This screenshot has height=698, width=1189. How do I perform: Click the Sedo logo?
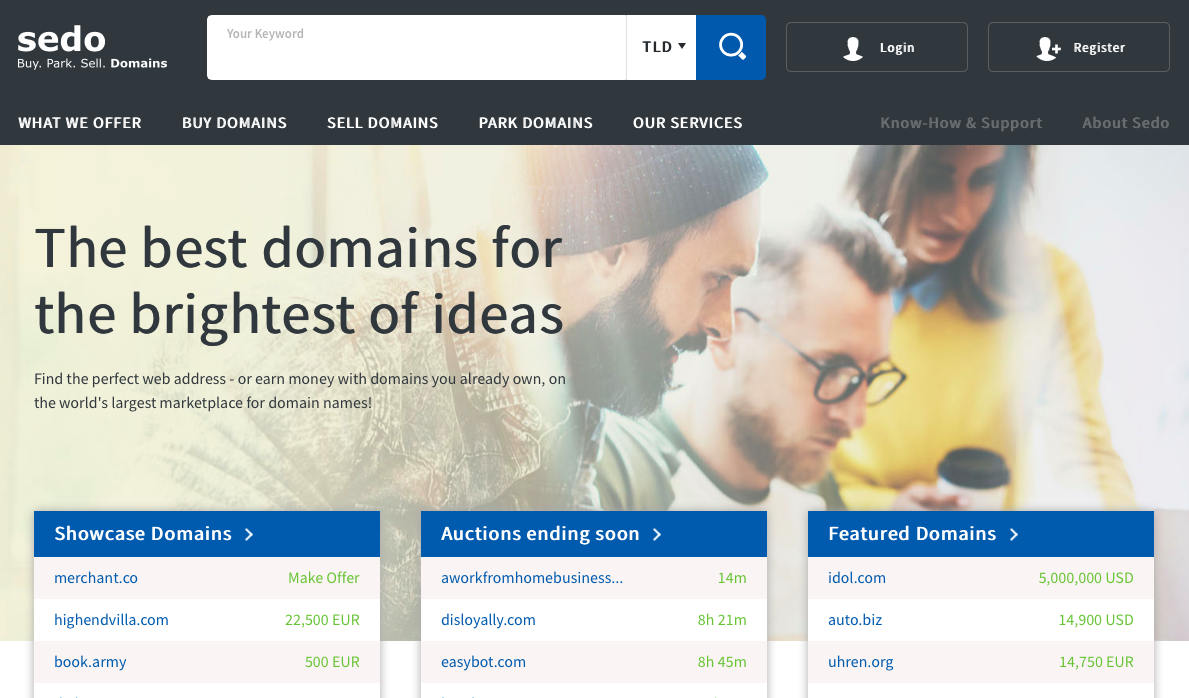point(92,48)
